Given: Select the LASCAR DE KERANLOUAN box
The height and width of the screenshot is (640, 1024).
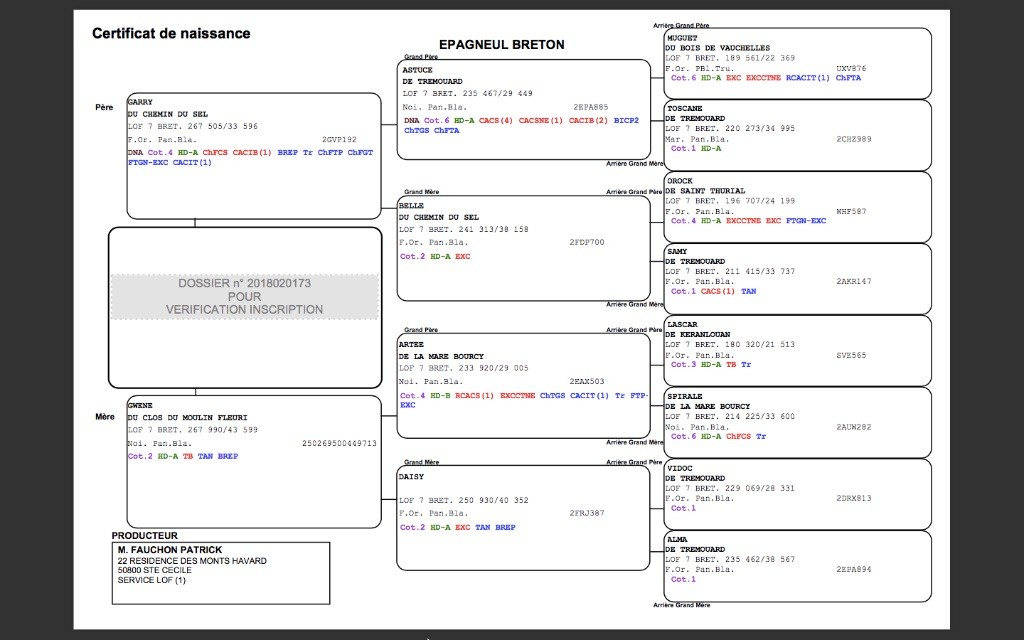Looking at the screenshot, I should (797, 351).
